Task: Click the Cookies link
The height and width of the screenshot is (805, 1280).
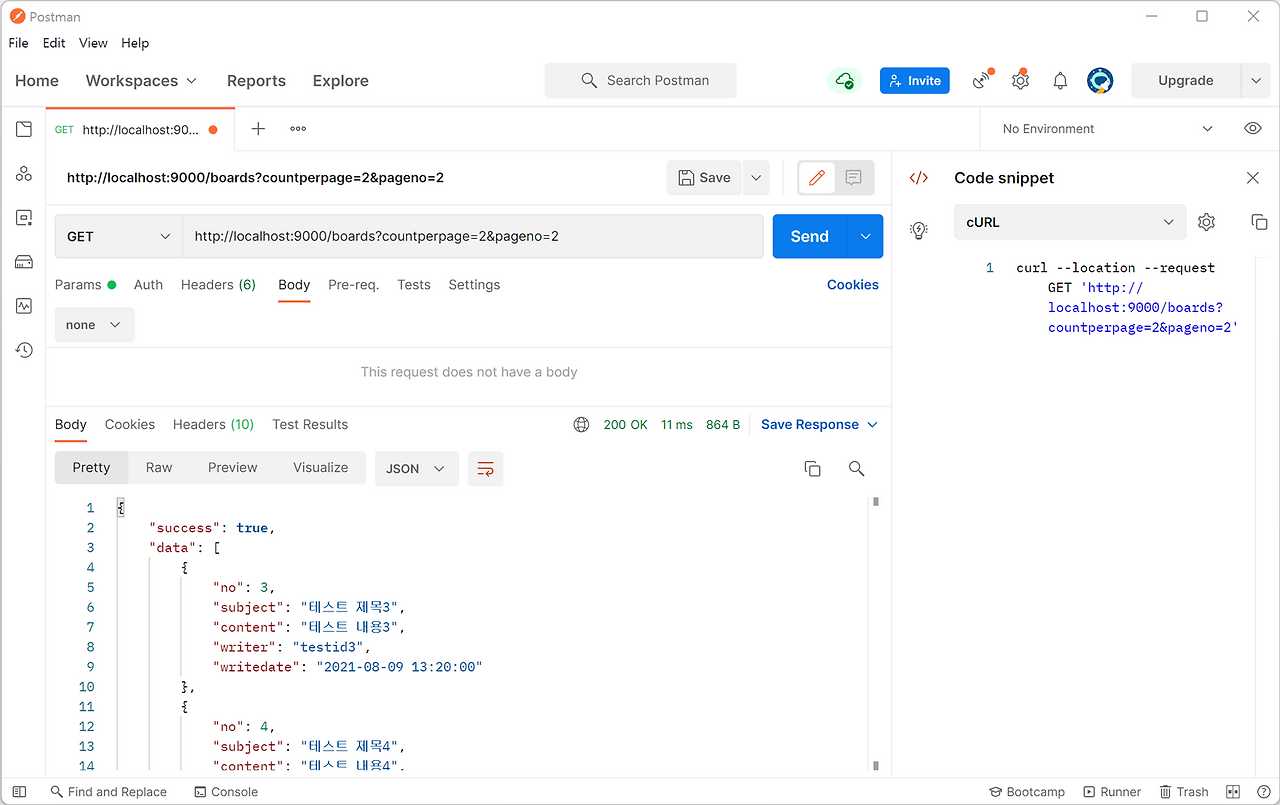Action: 852,285
